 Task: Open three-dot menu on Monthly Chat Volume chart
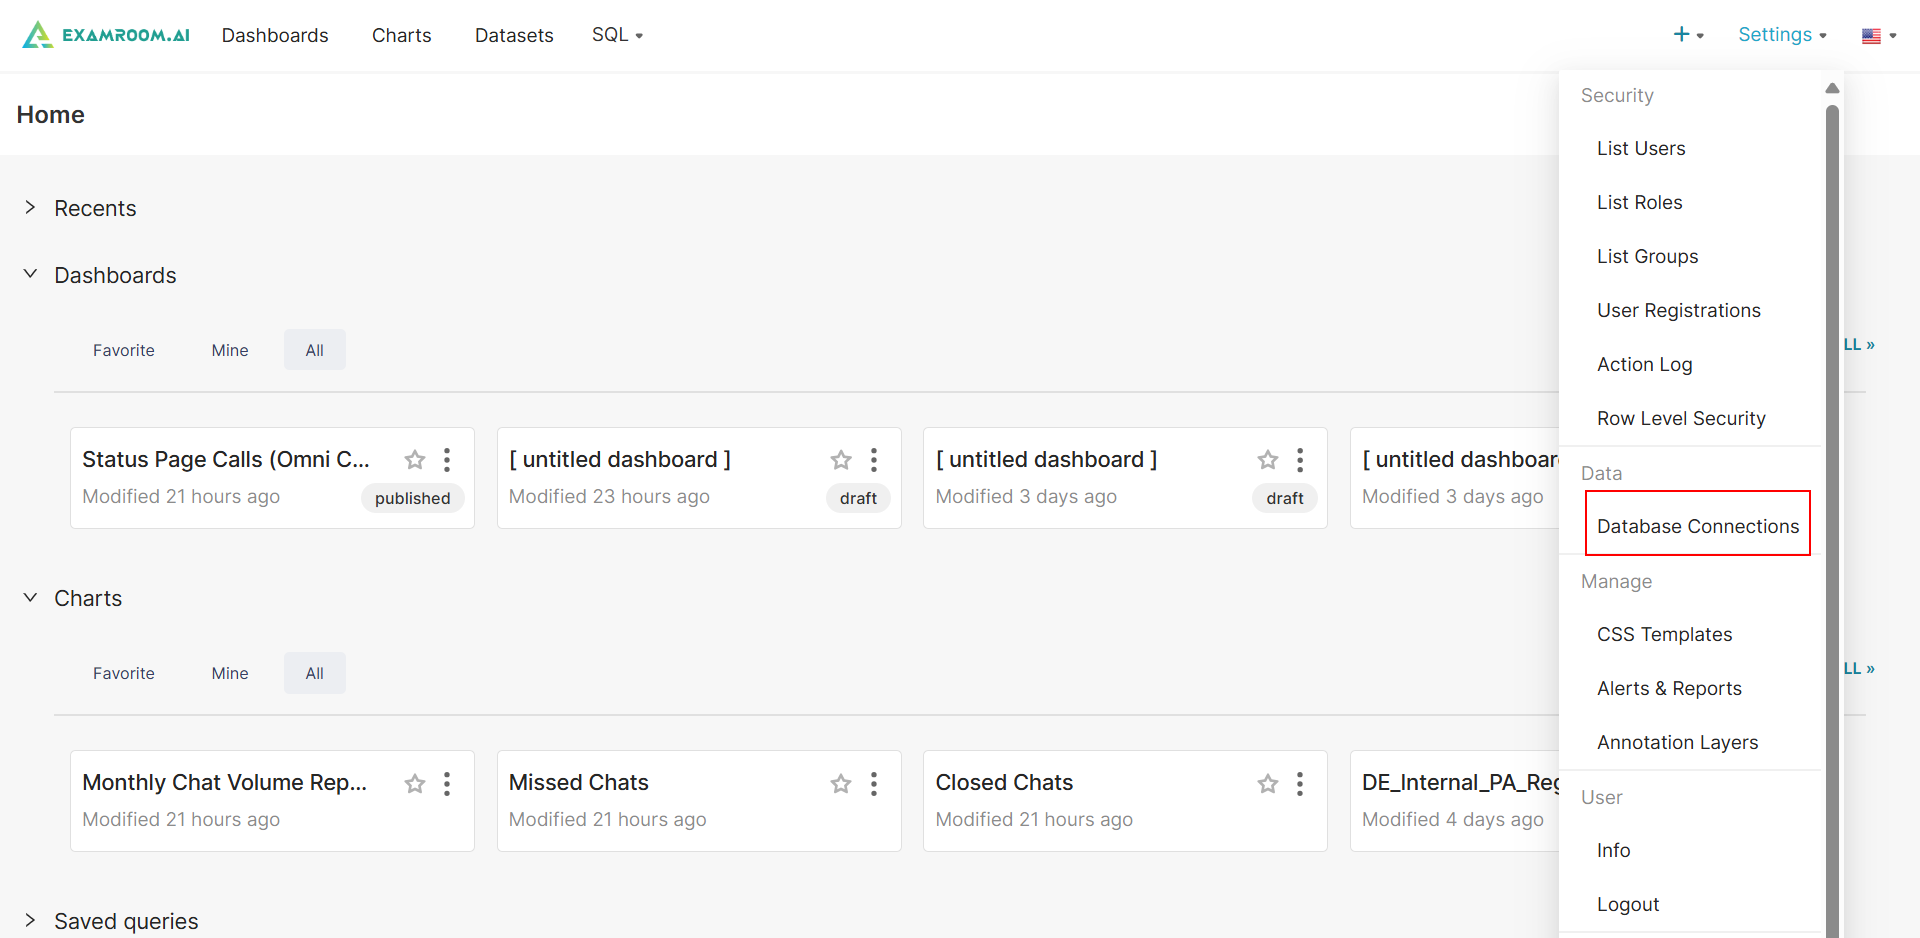tap(447, 784)
